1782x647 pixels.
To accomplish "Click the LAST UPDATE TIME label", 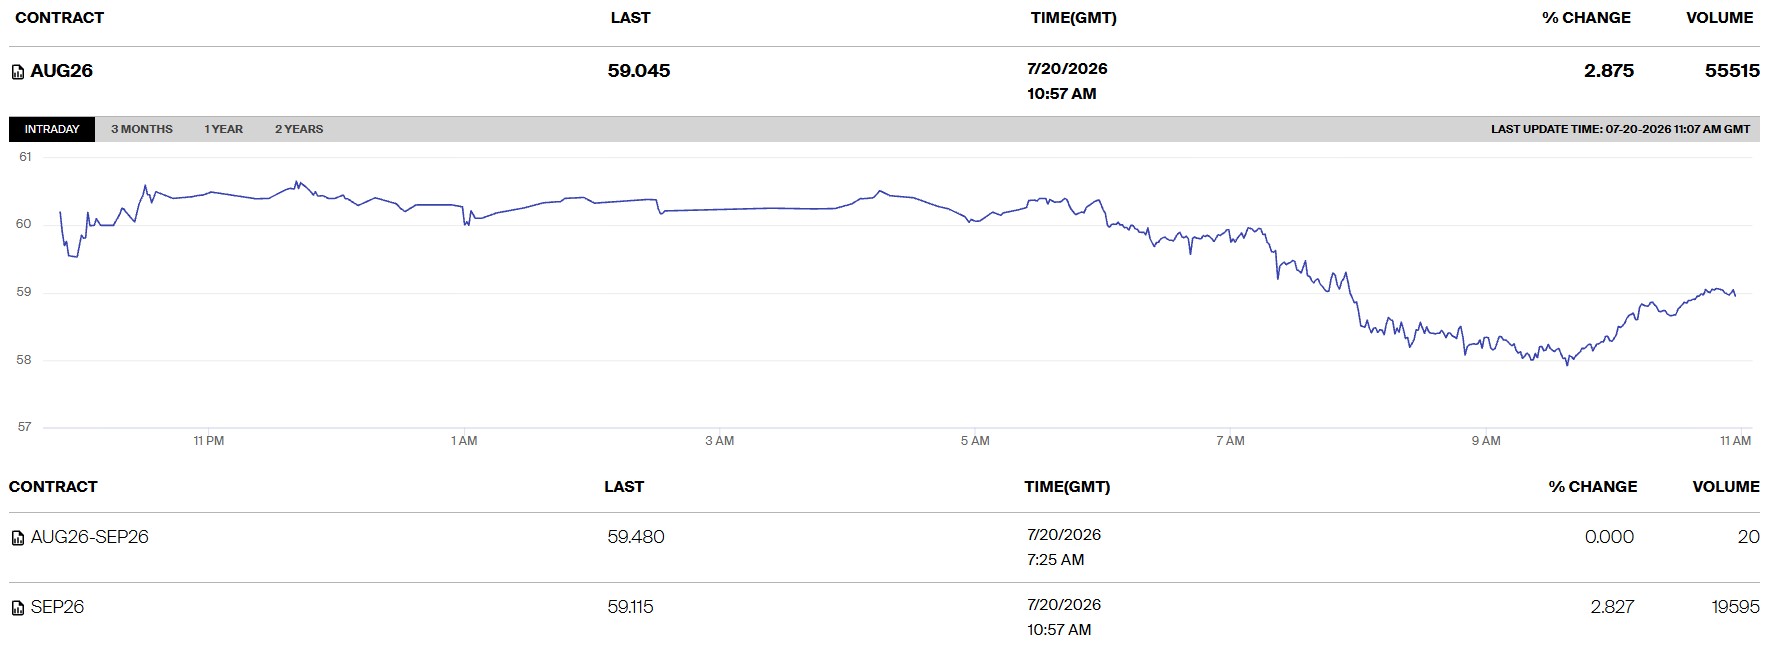I will (x=1621, y=129).
